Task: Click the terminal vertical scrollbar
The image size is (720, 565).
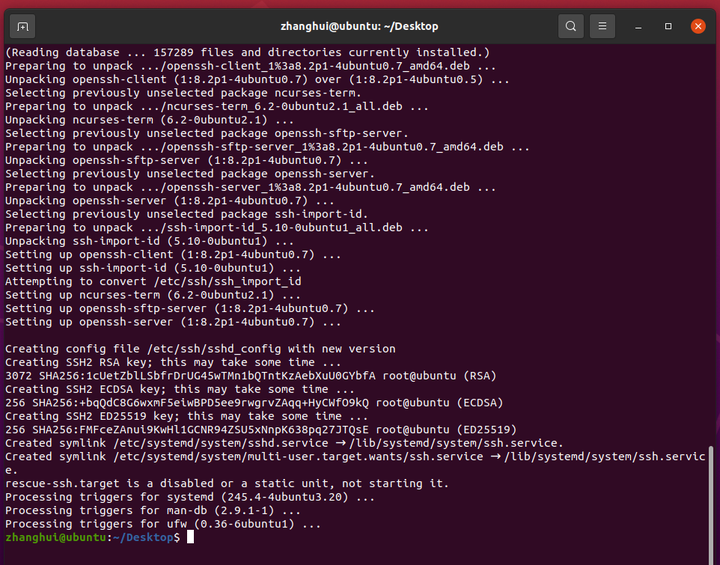Action: point(711,503)
